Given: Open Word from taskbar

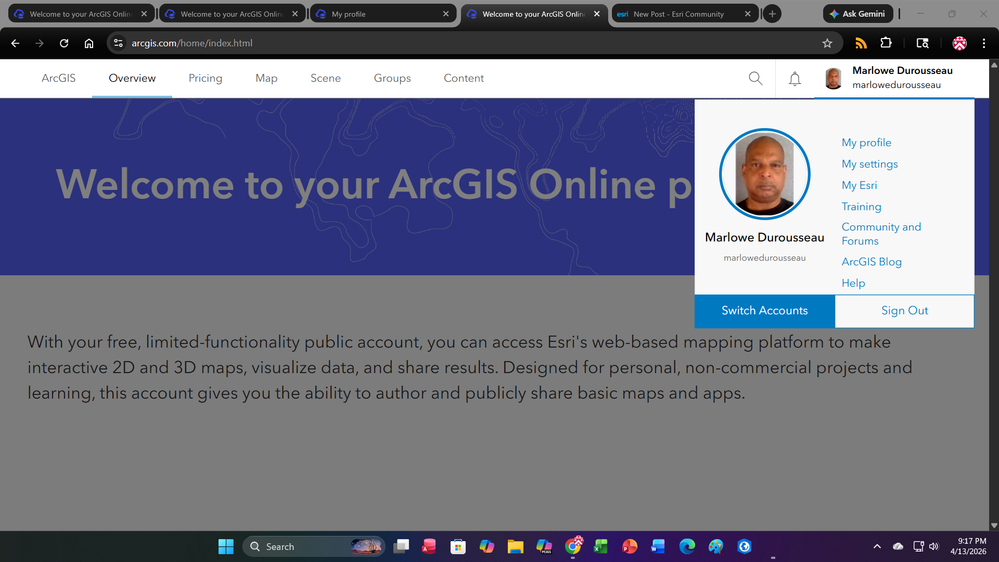Looking at the screenshot, I should tap(658, 547).
